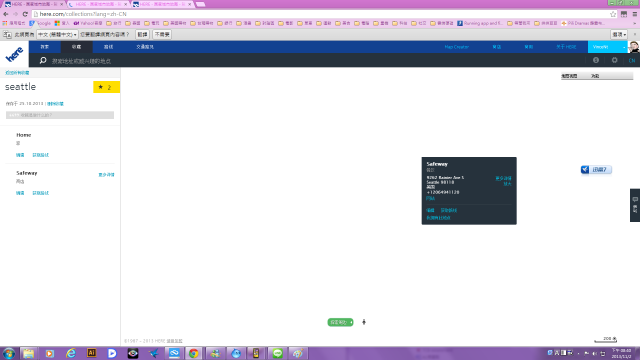640x360 pixels.
Task: Reload the page with refresh icon
Action: pos(25,14)
